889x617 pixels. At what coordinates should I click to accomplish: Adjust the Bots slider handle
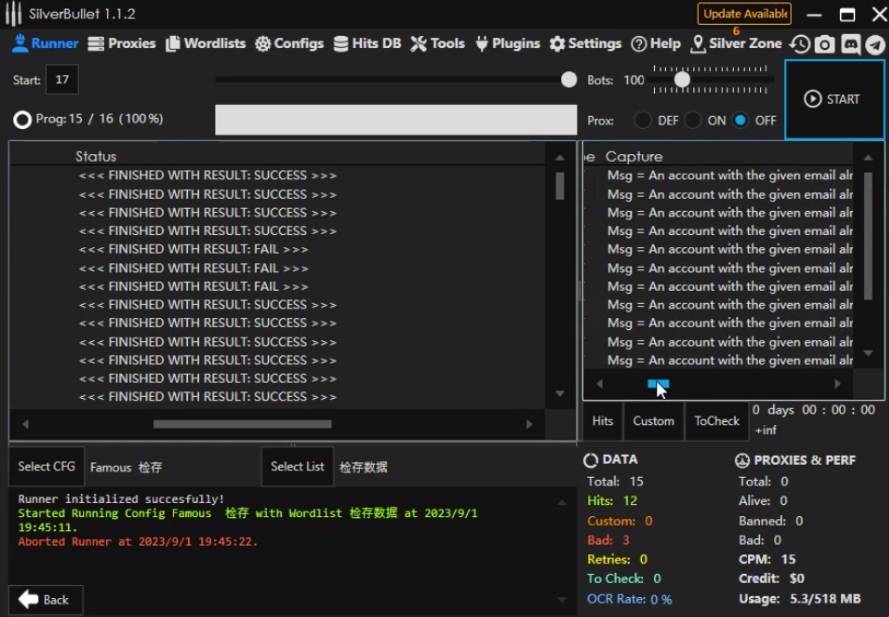coord(682,79)
